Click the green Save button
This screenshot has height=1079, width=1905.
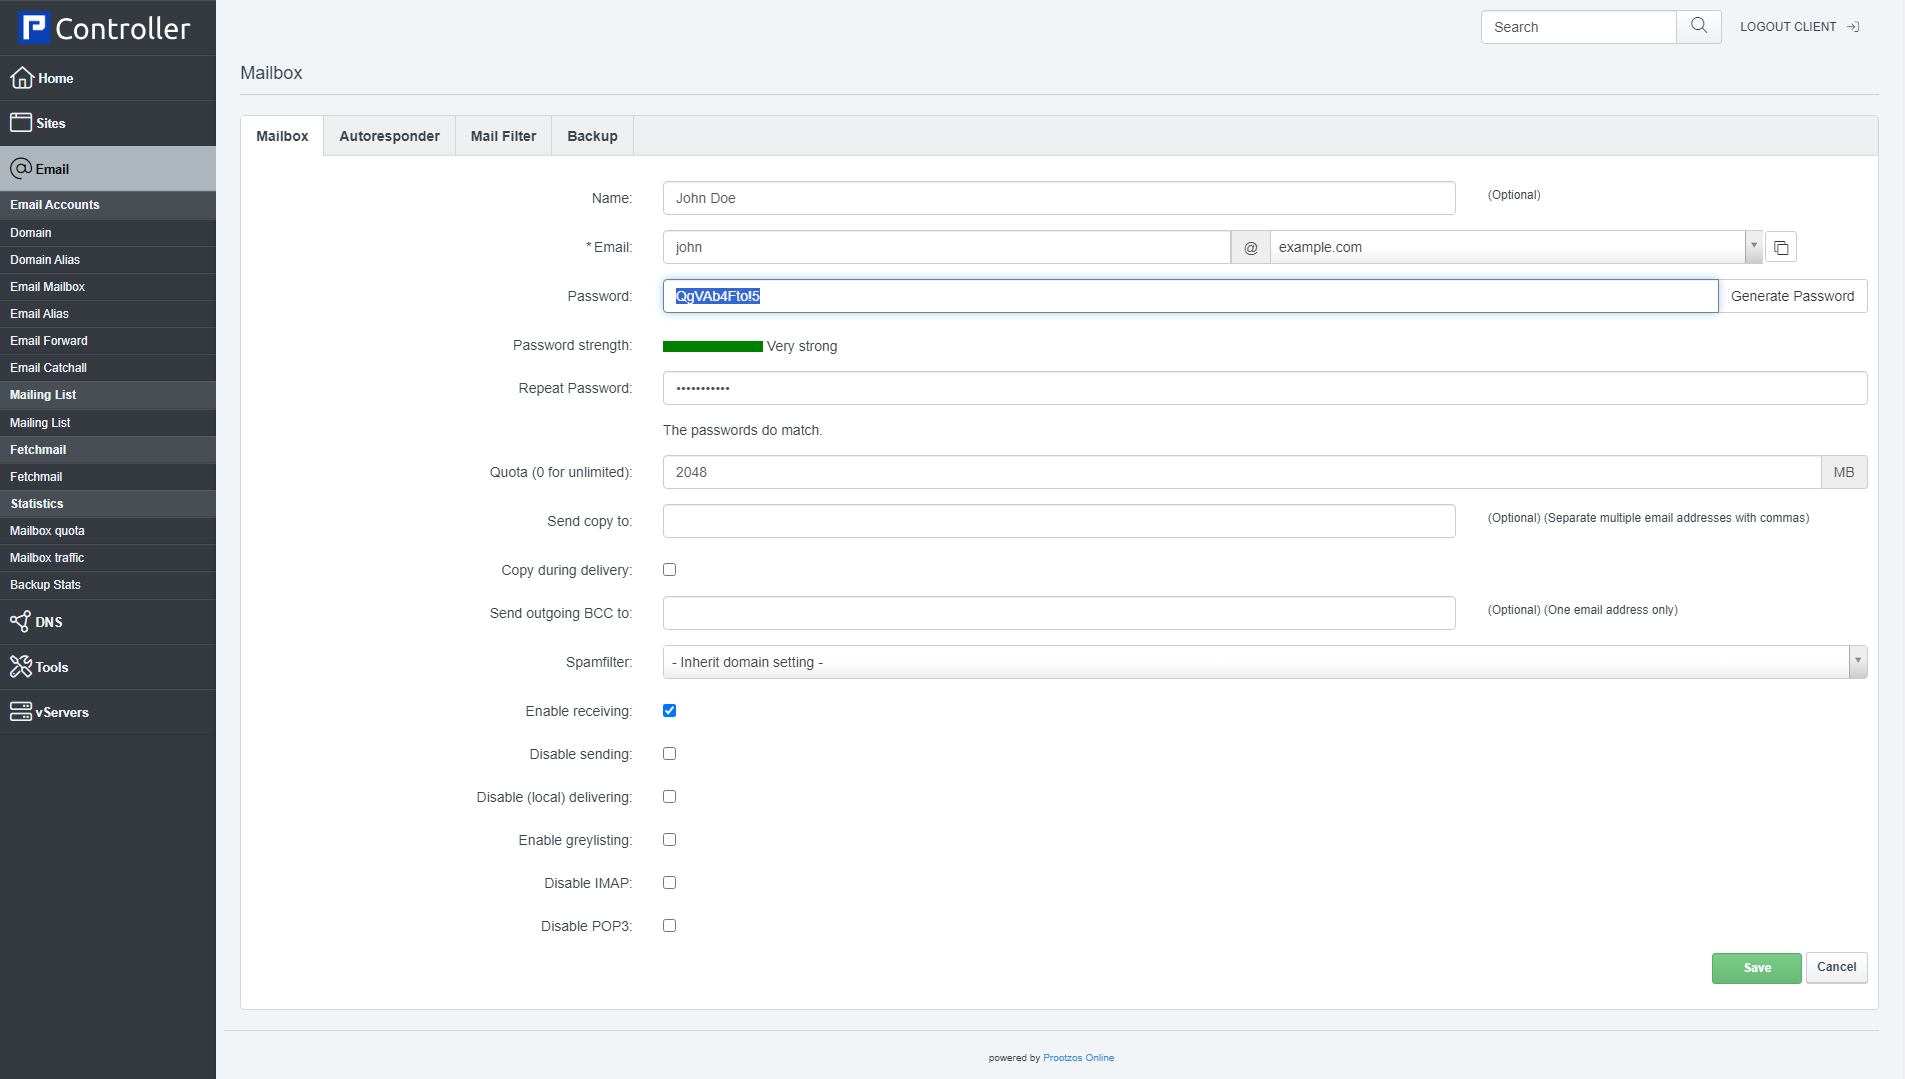point(1756,968)
